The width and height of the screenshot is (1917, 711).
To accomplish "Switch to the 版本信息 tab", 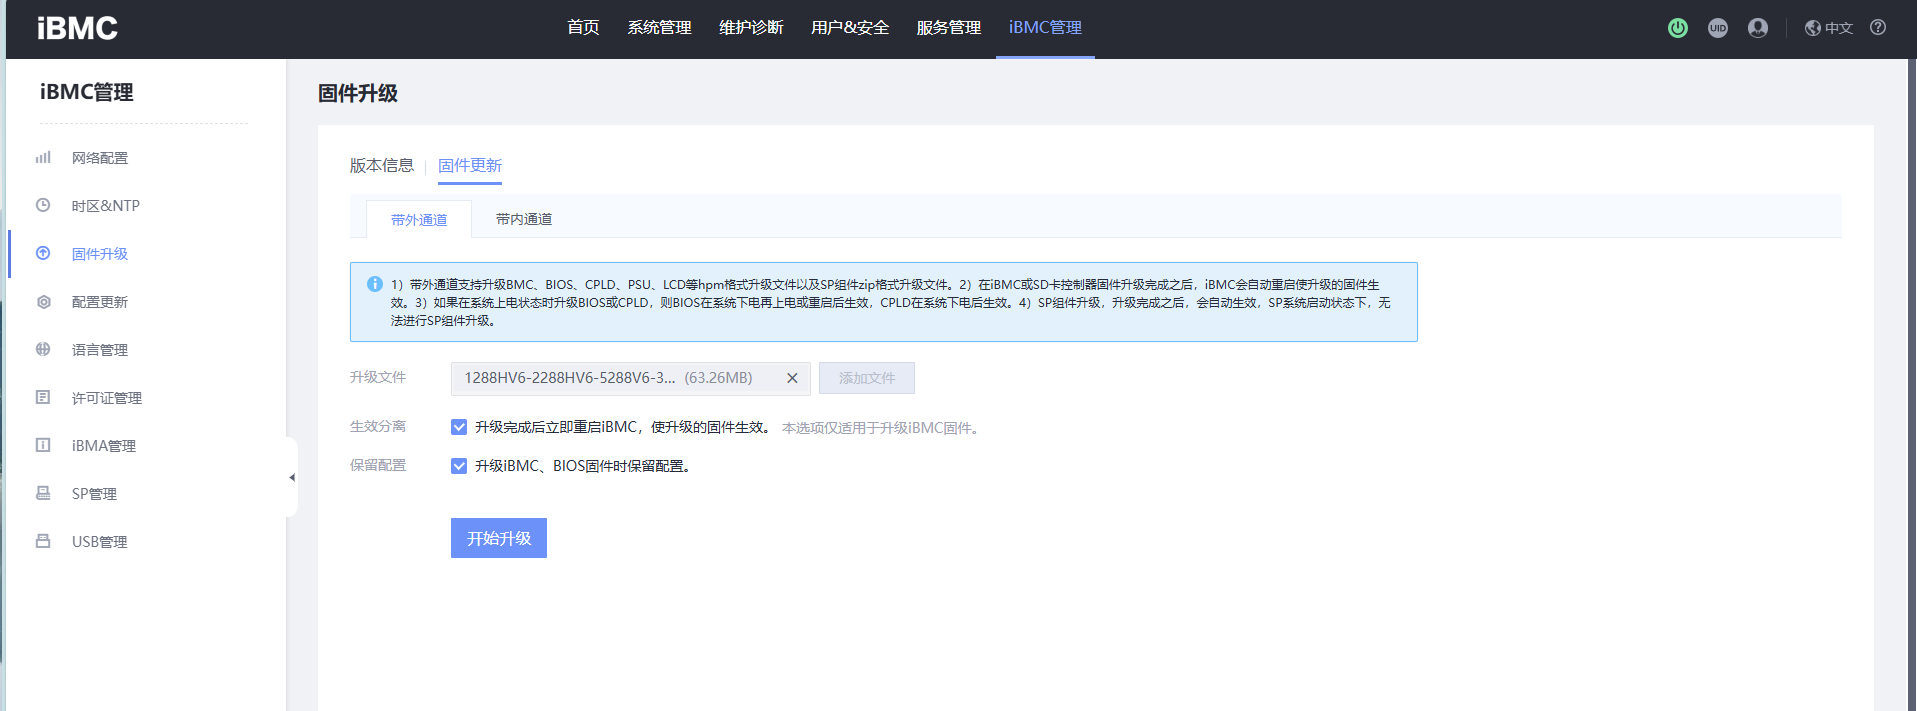I will [x=381, y=166].
